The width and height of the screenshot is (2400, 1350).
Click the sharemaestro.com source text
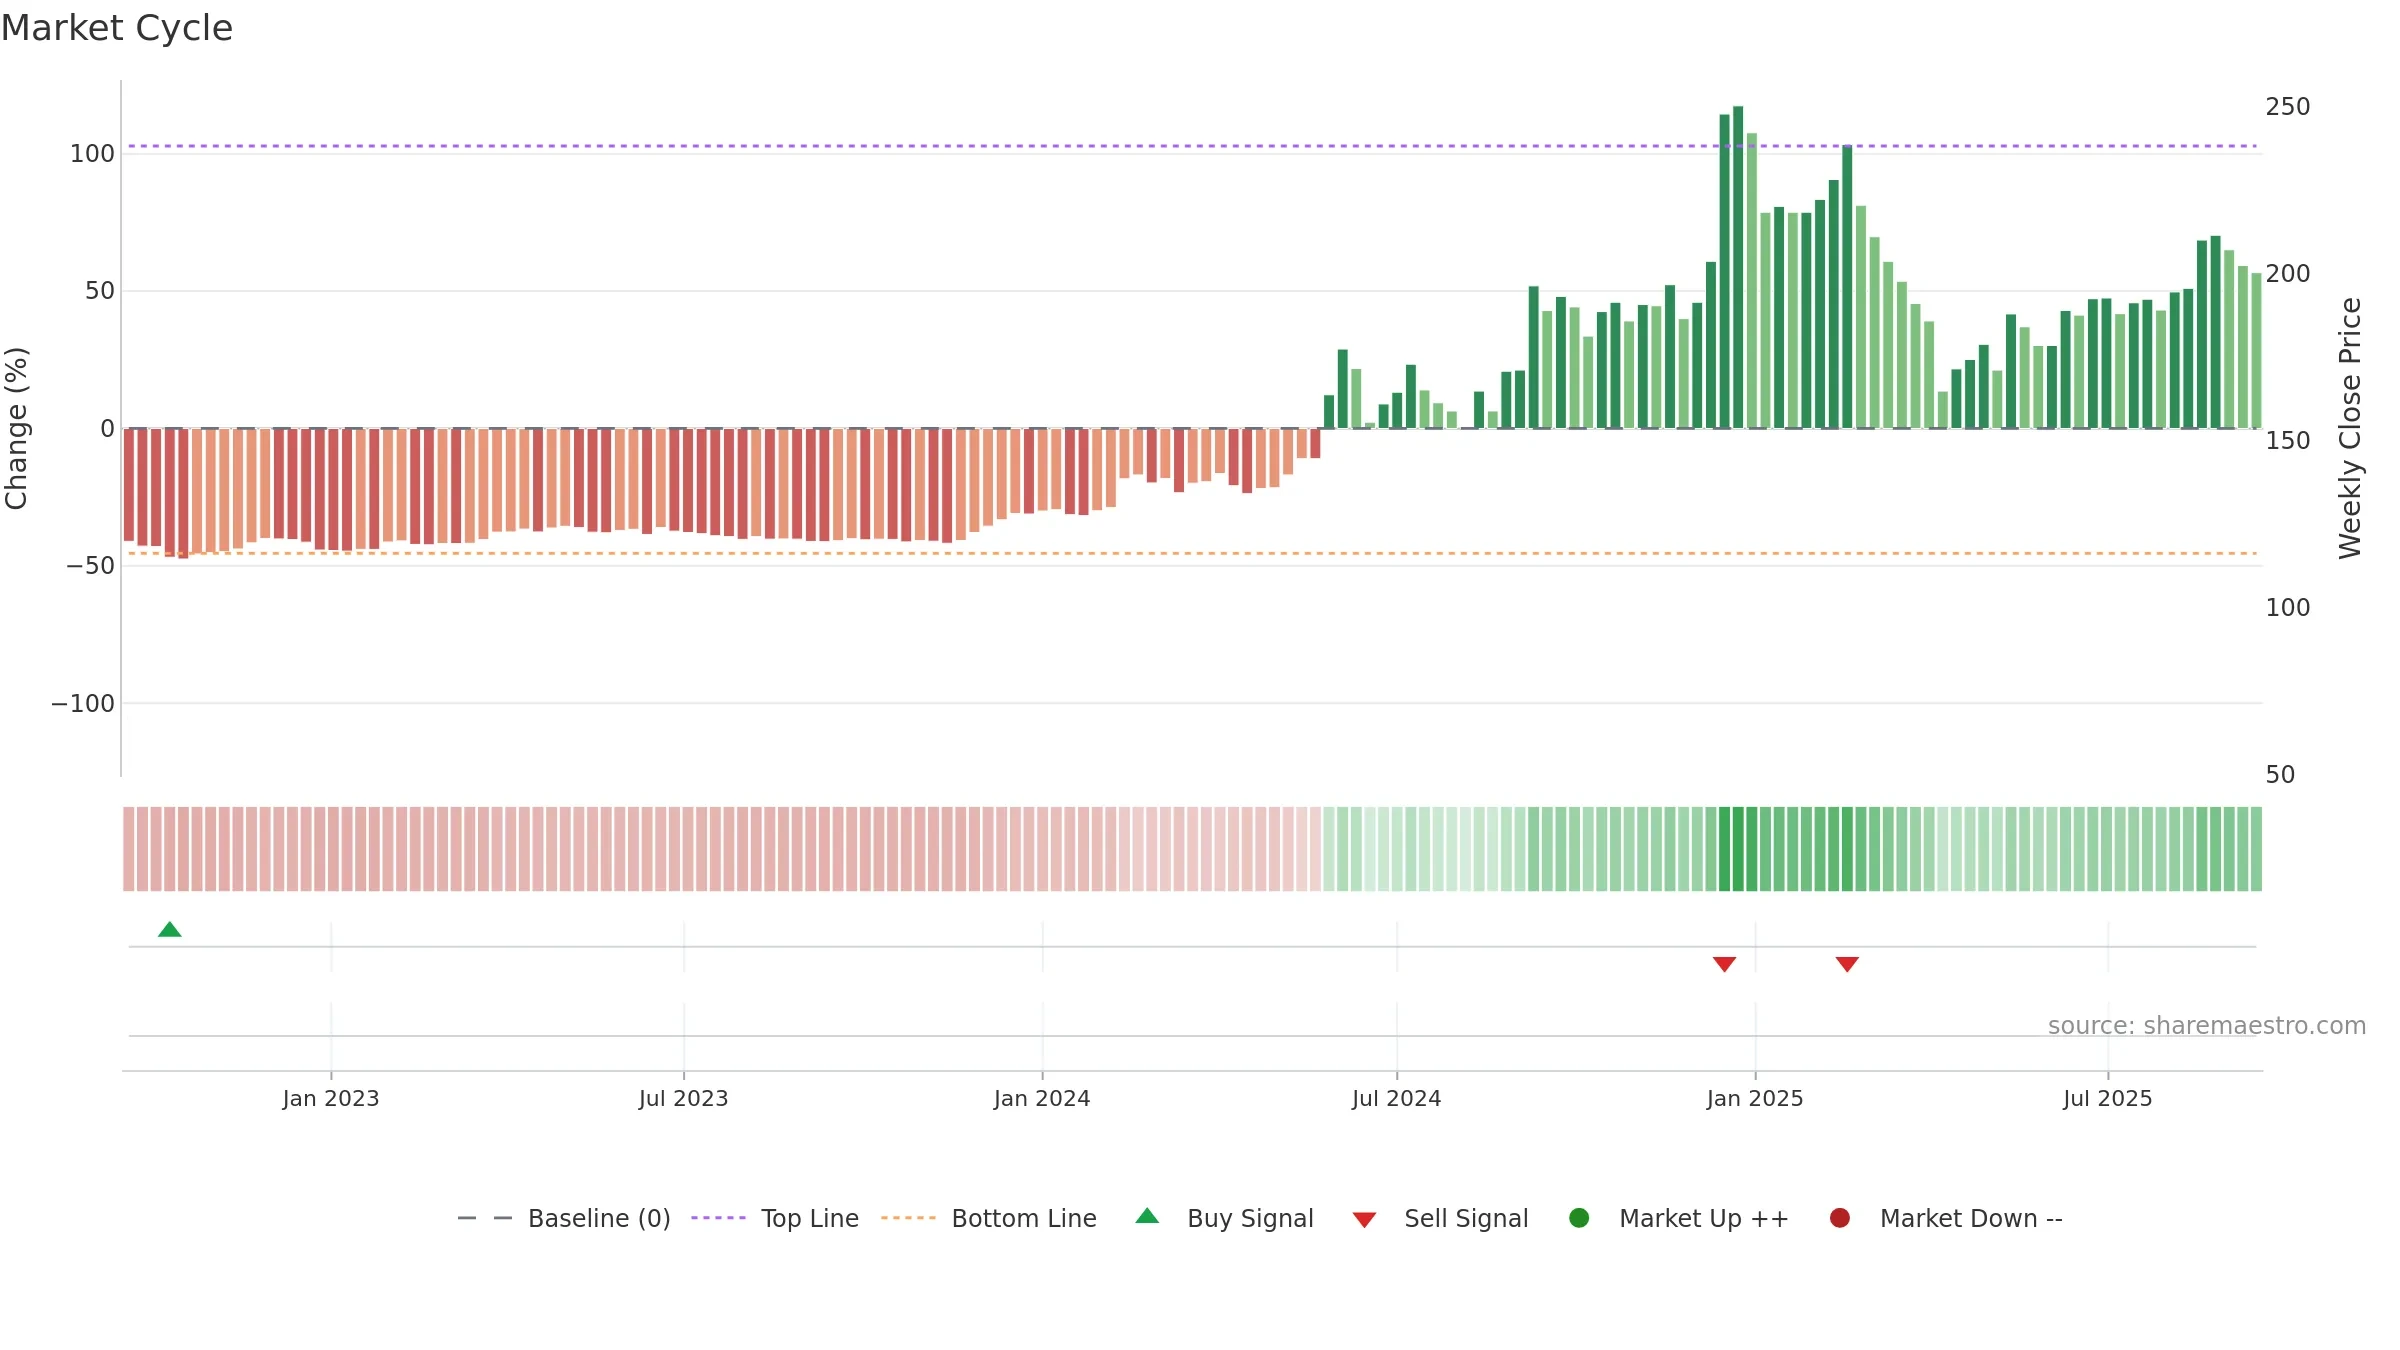(x=2206, y=1026)
